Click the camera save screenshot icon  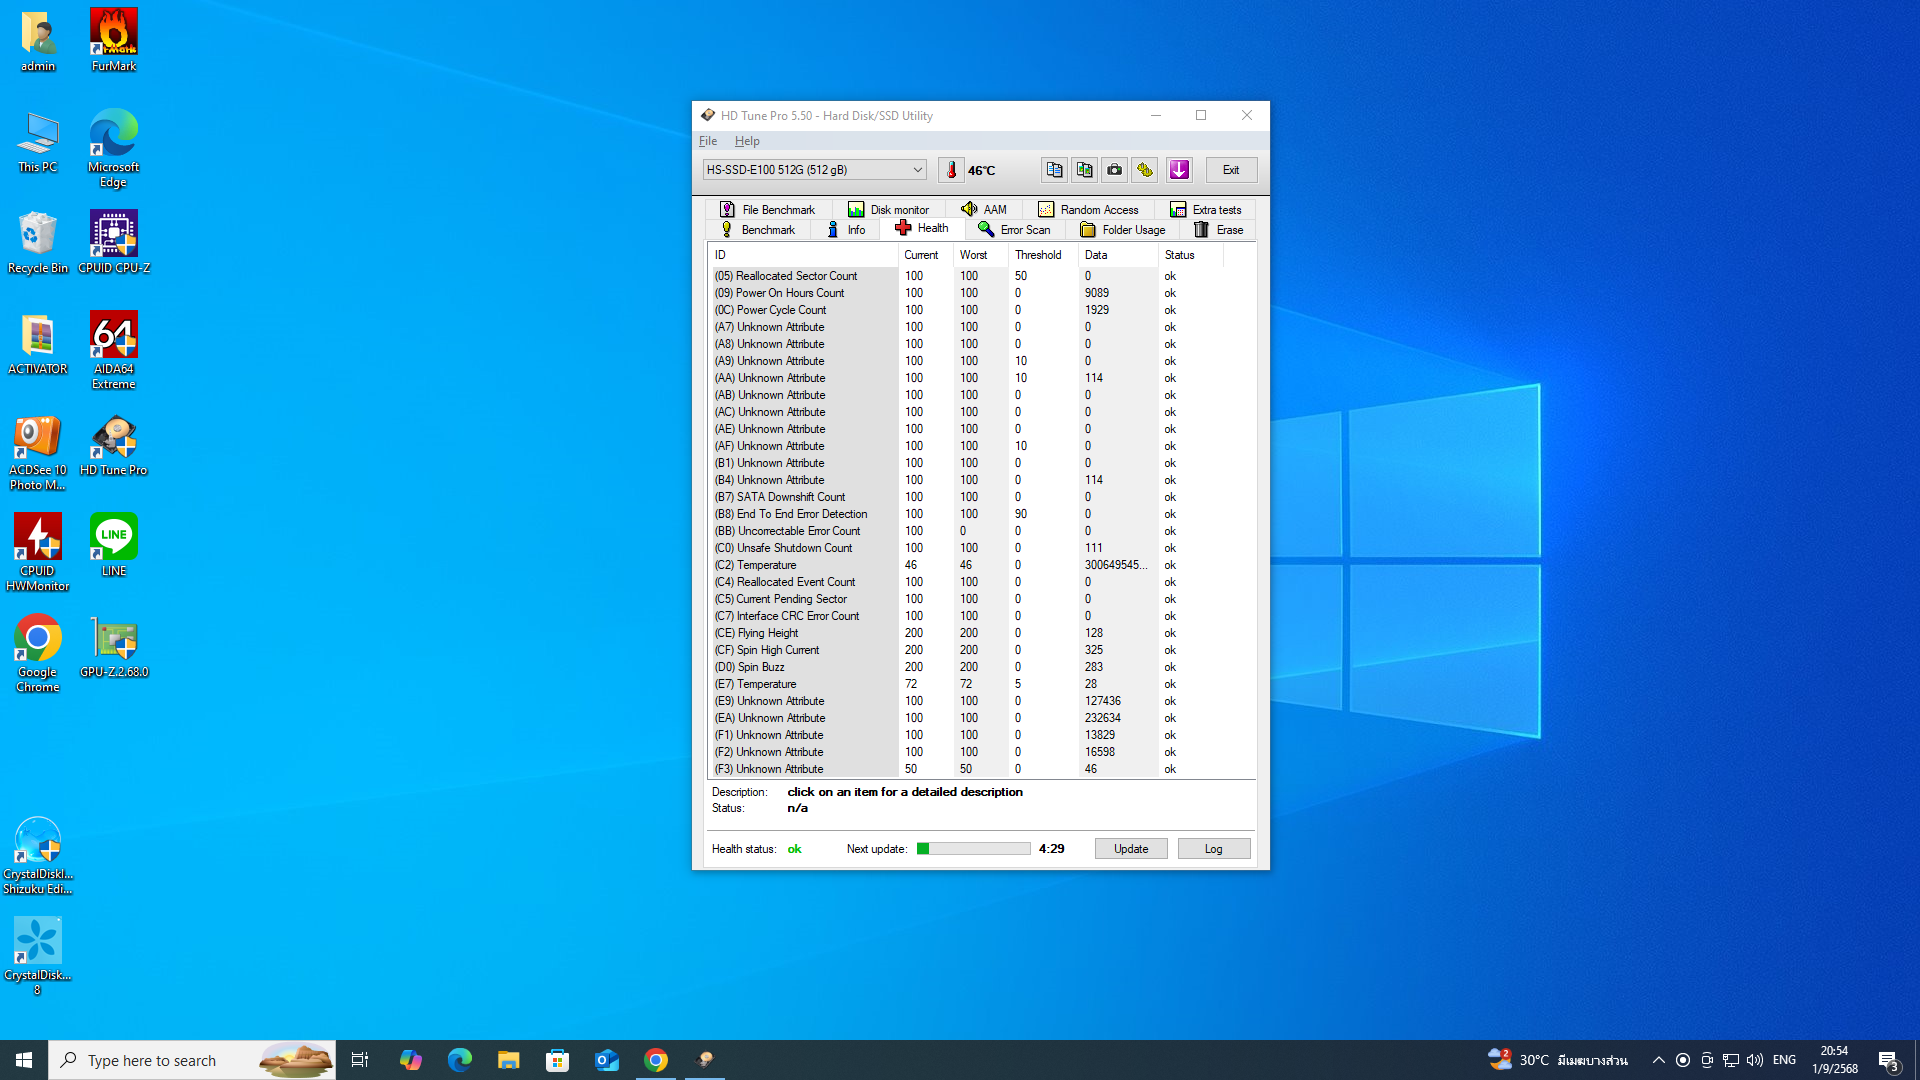coord(1114,170)
